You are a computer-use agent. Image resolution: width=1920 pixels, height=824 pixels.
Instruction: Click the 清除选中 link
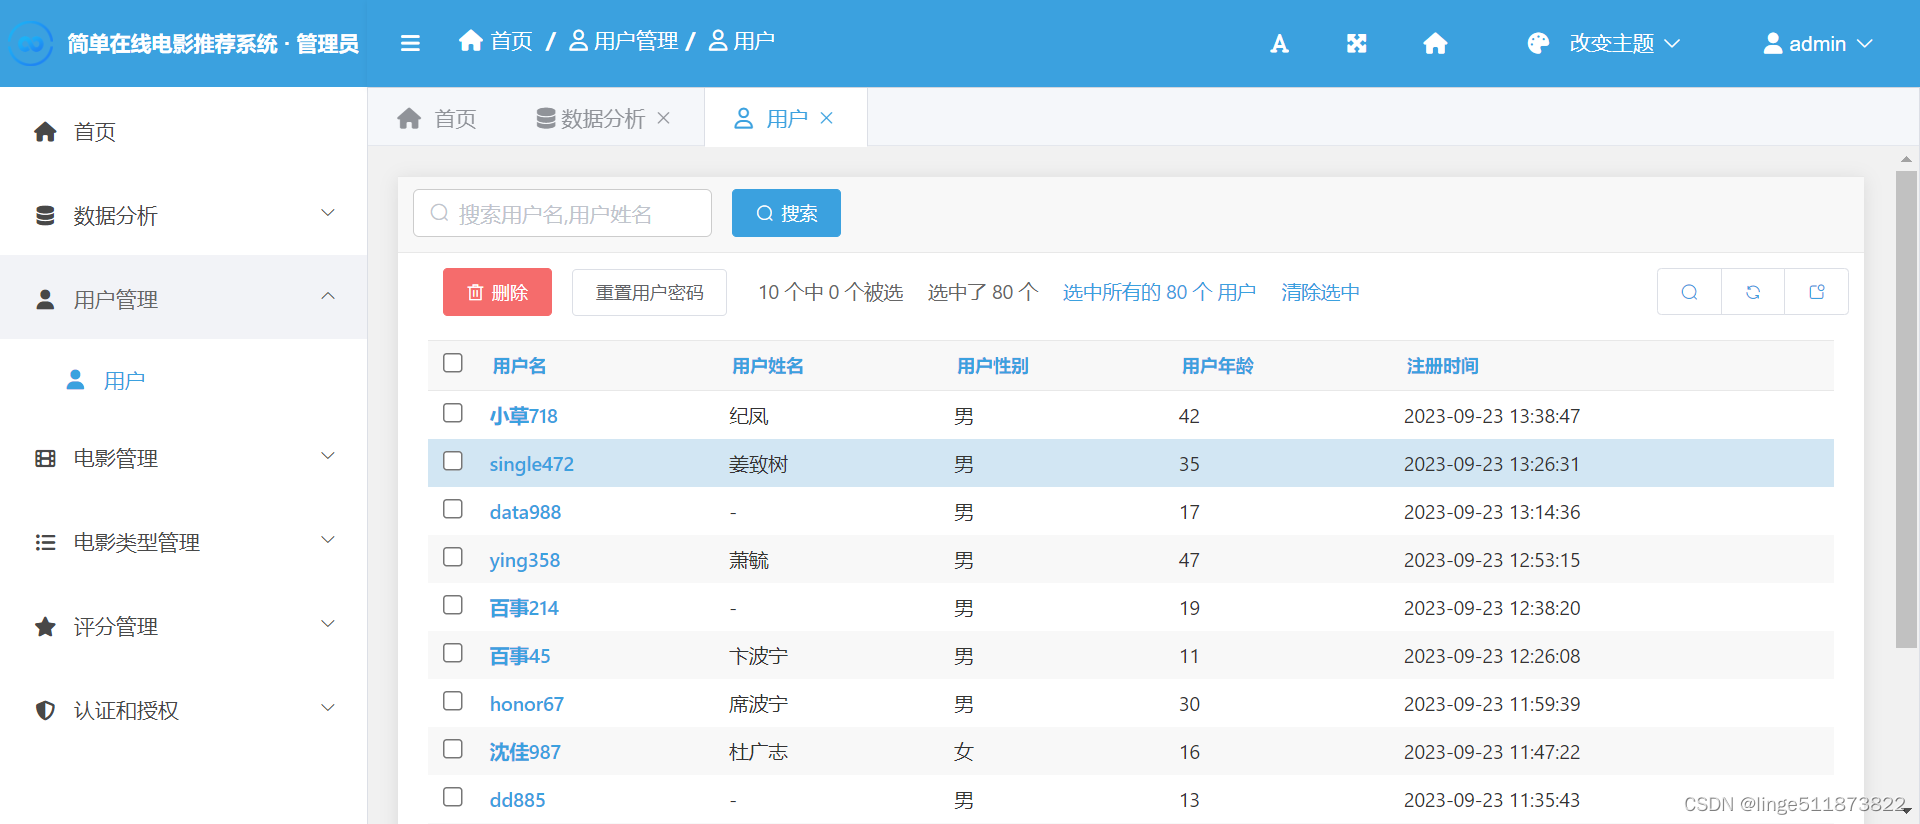coord(1320,292)
